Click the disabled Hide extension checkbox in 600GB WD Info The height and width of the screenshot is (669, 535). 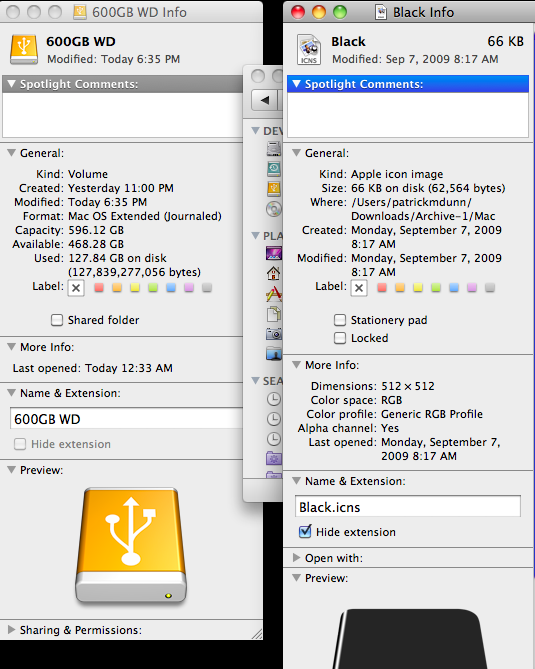tap(20, 444)
